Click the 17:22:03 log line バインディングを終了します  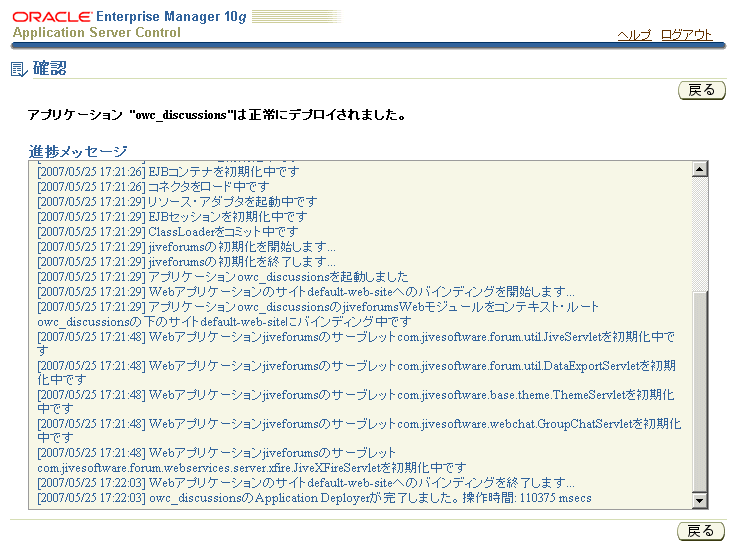(x=306, y=483)
